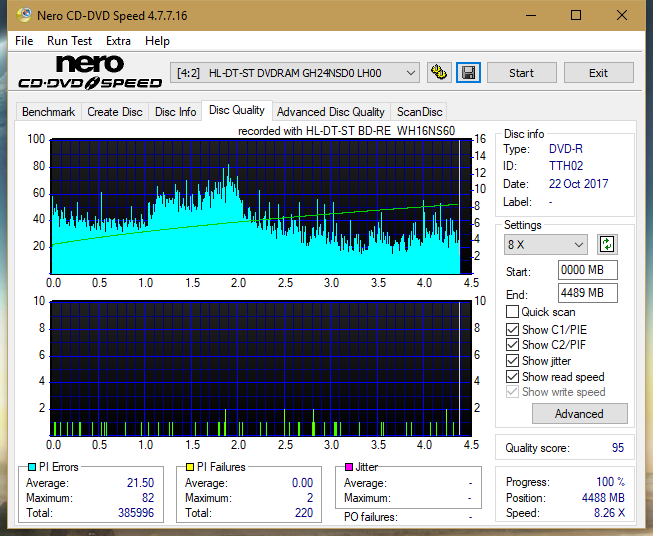Click the magenta Jitter legend swatch

coord(349,467)
